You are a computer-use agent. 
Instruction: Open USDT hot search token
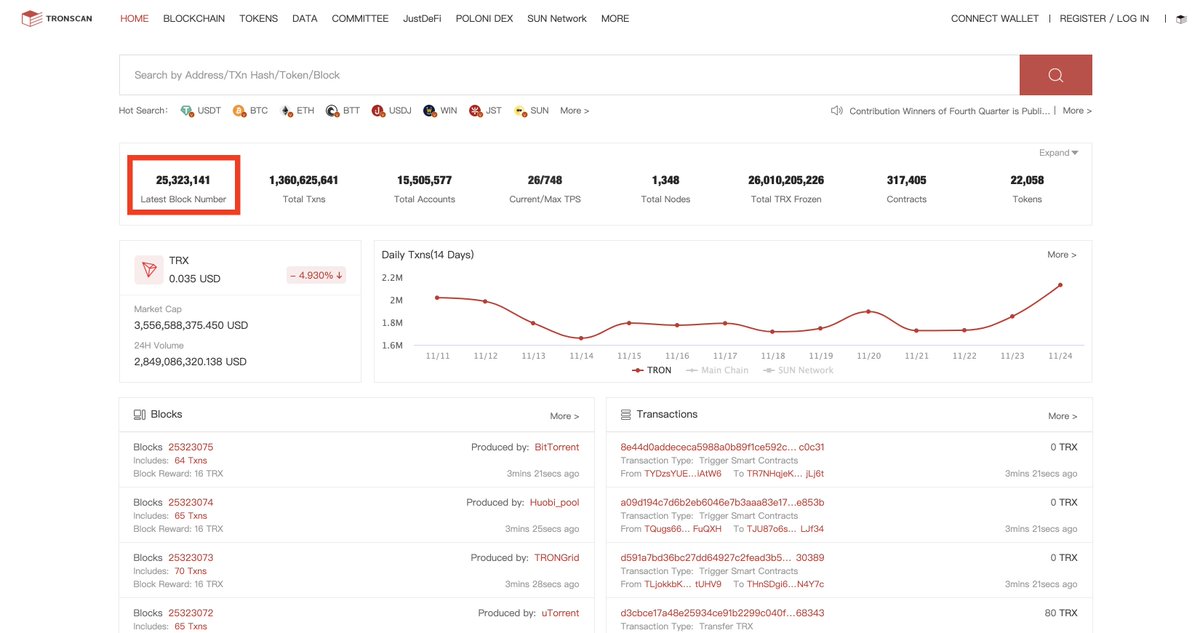[x=200, y=111]
